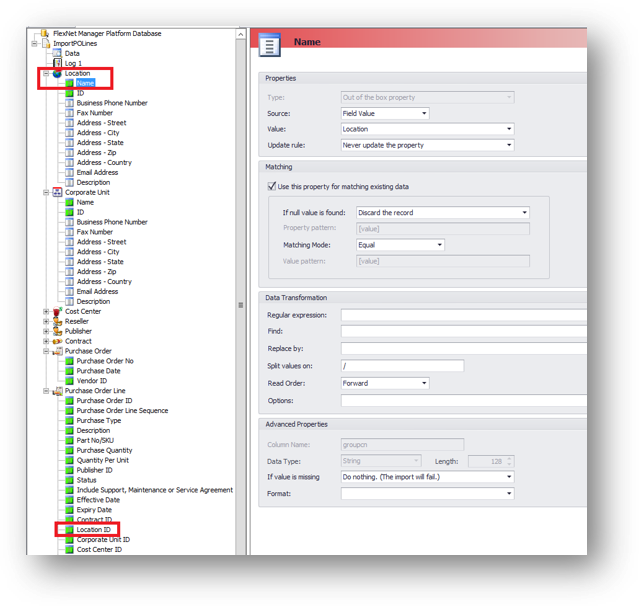Click the Reseller icon

[57, 321]
